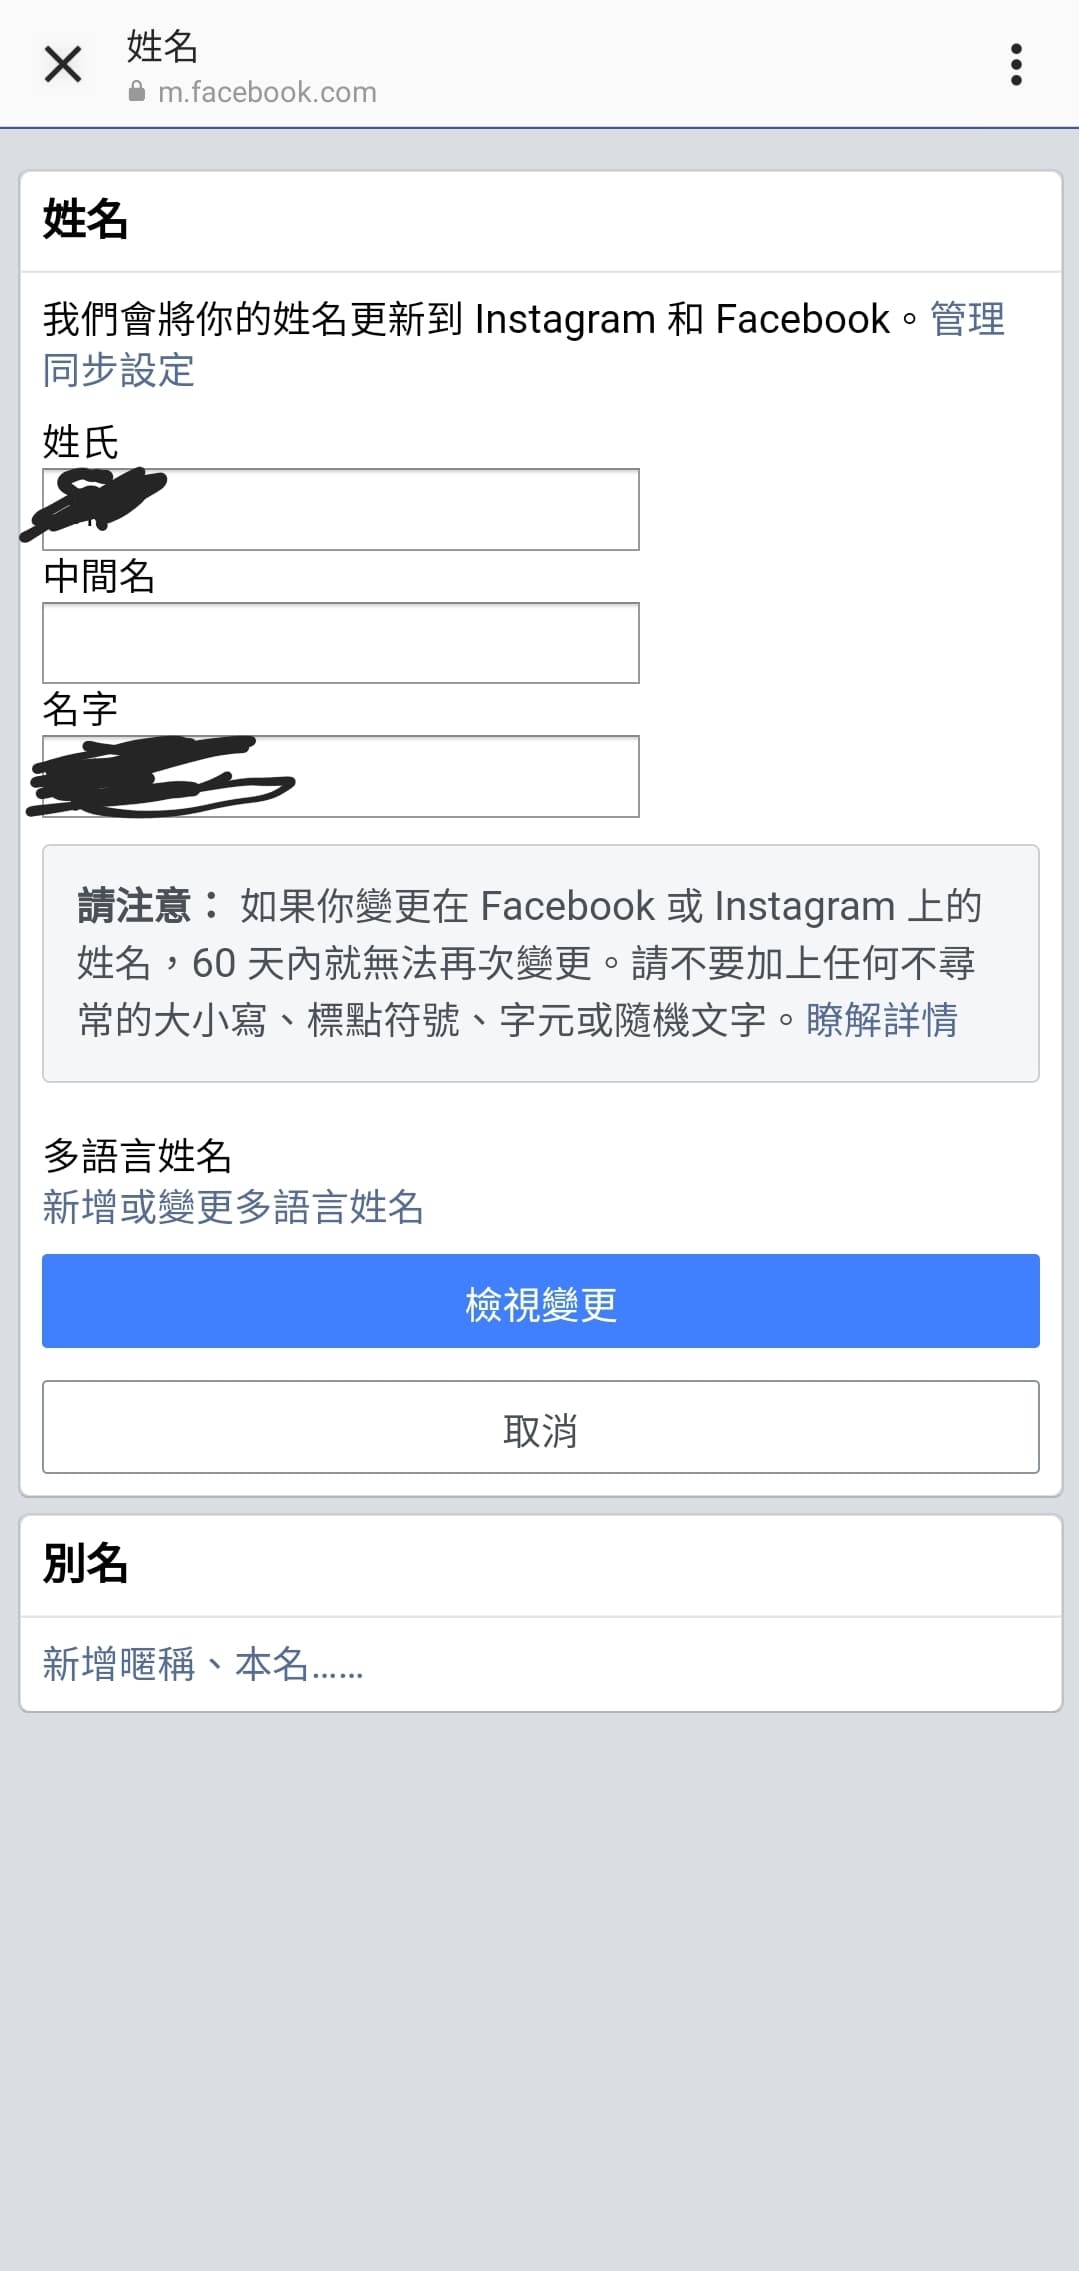The width and height of the screenshot is (1079, 2271).
Task: Click the padlock icon beside the URL
Action: (x=136, y=92)
